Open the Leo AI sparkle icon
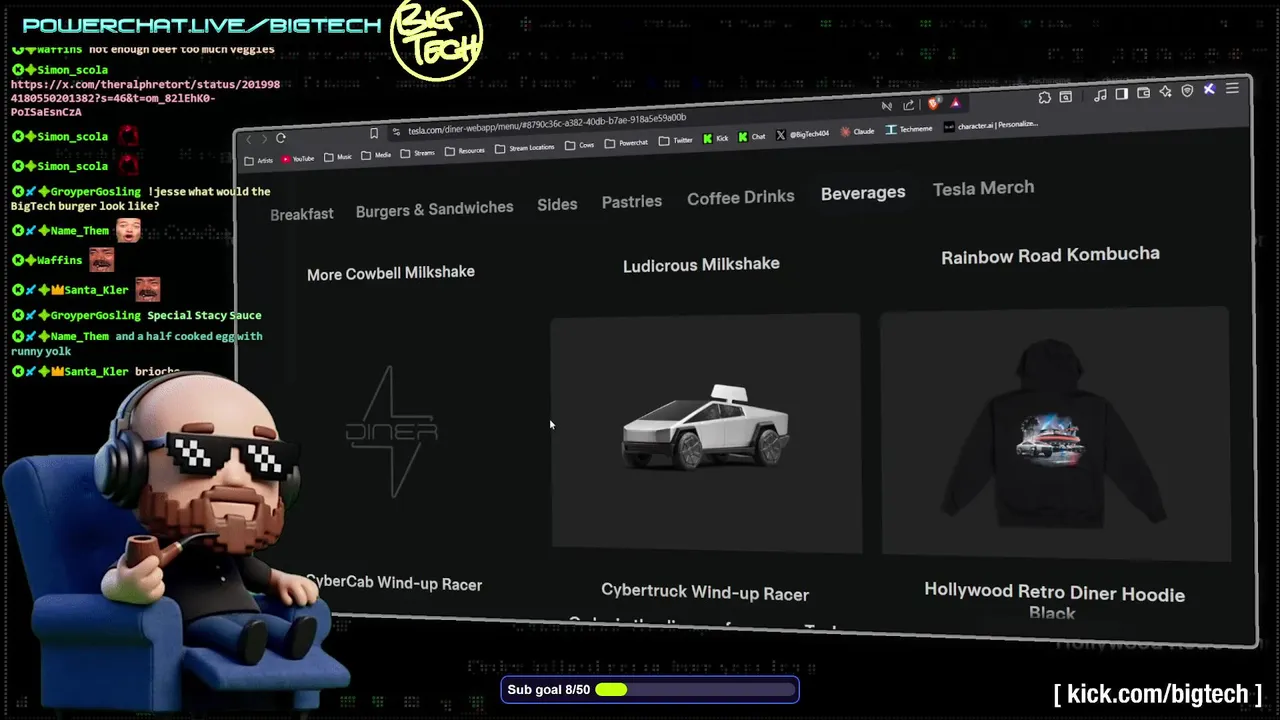 tap(1165, 92)
